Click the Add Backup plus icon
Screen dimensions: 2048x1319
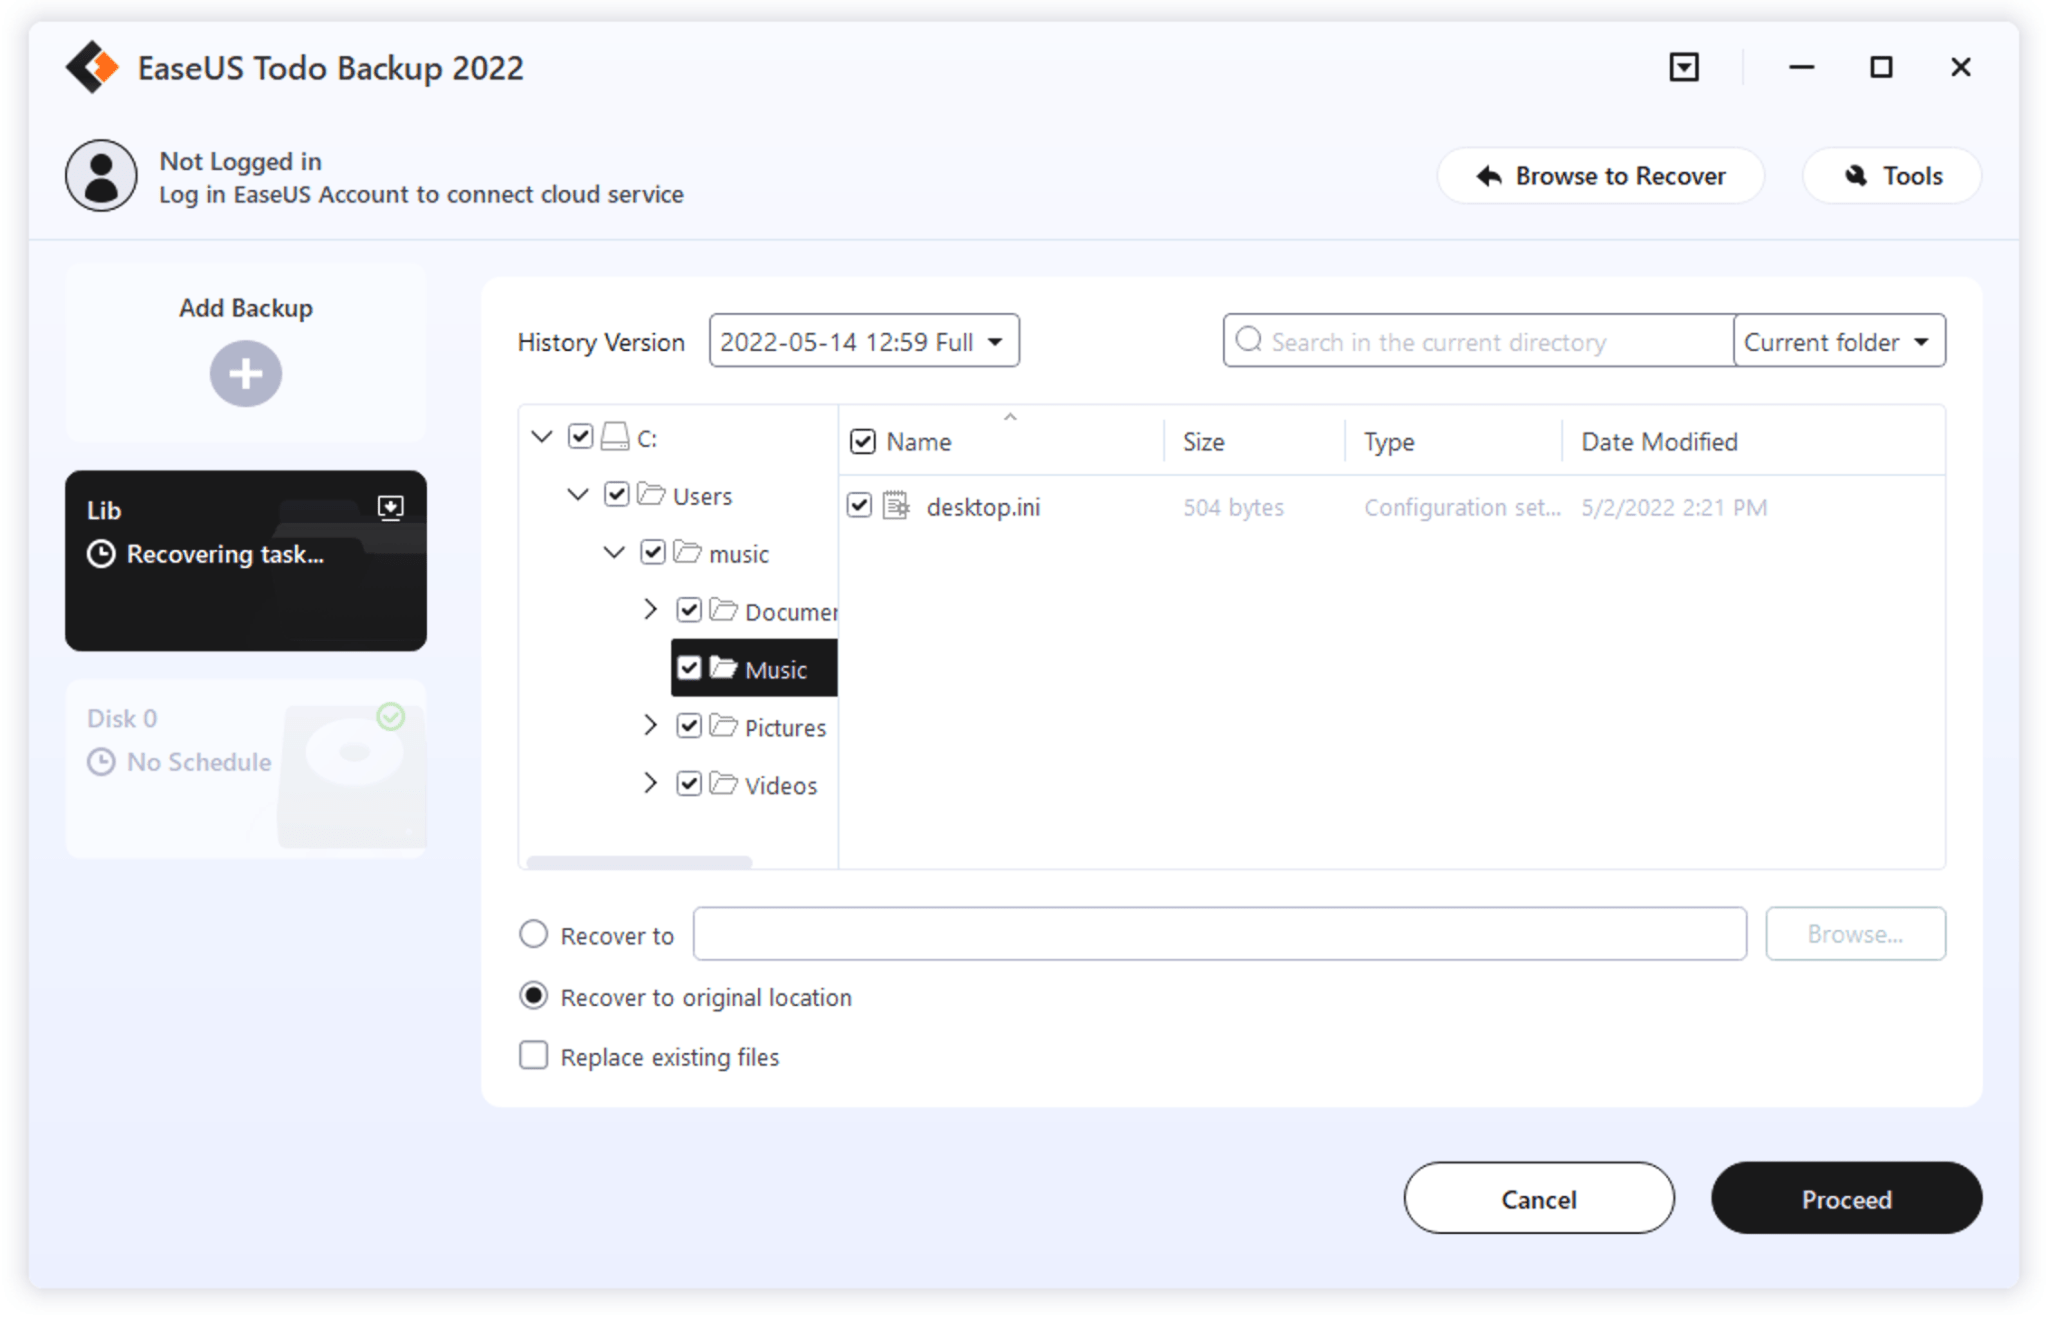point(245,374)
